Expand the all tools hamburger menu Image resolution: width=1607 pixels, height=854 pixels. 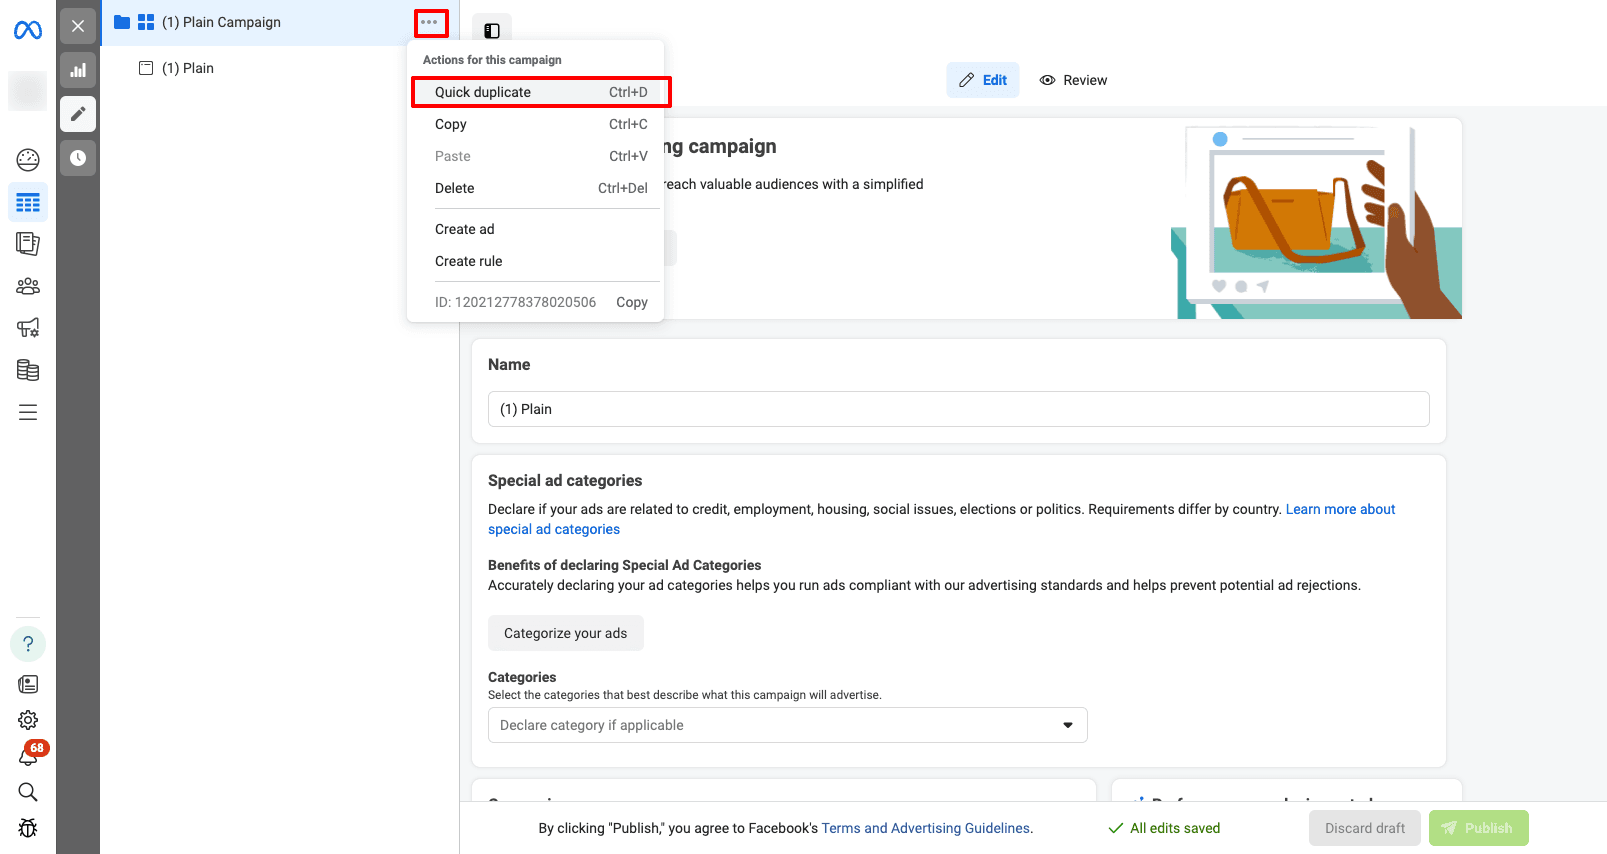click(x=28, y=412)
